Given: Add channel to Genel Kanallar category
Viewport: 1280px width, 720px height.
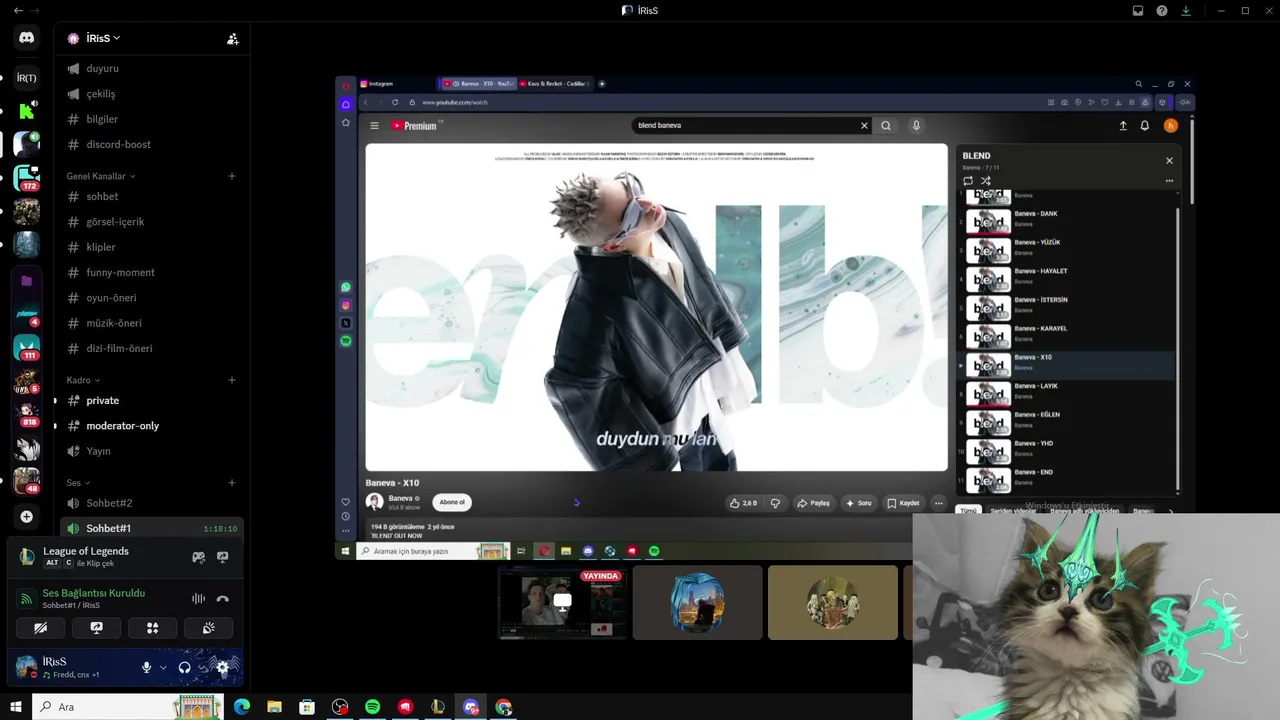Looking at the screenshot, I should (x=232, y=176).
